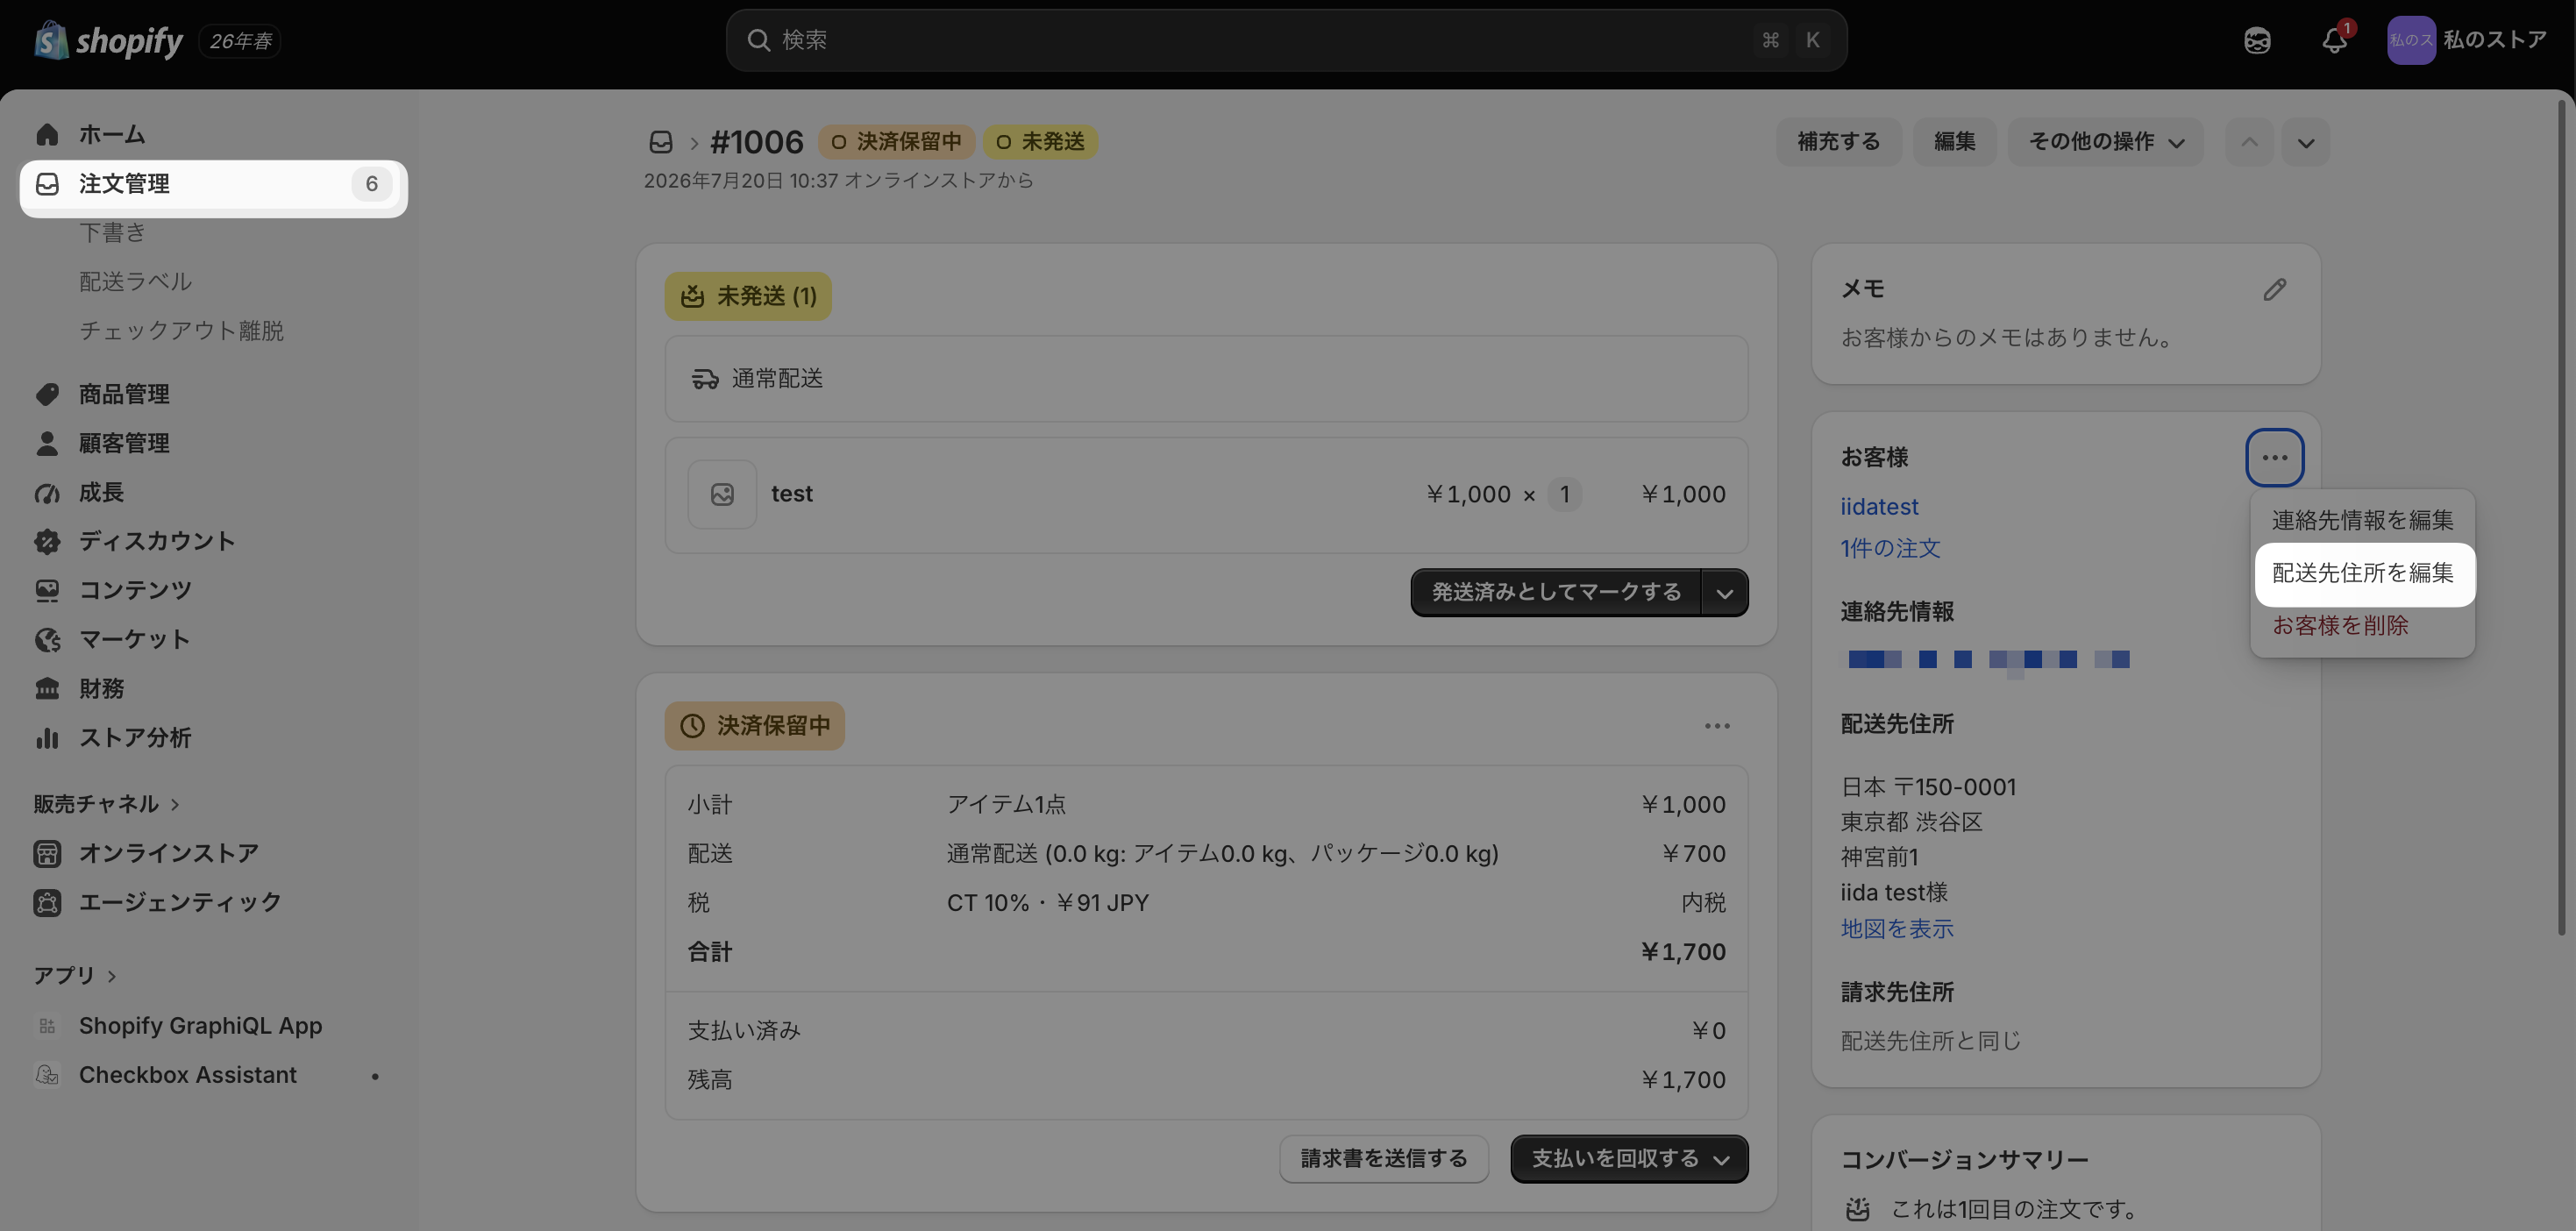This screenshot has height=1231, width=2576.
Task: Open 下書き submenu item
Action: 113,232
